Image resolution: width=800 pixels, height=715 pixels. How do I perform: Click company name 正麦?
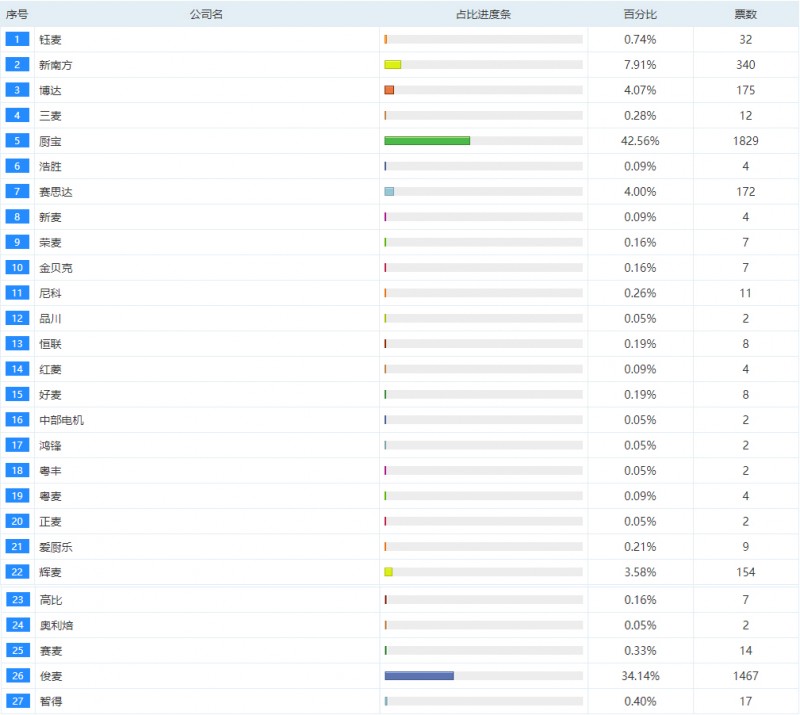pos(50,522)
